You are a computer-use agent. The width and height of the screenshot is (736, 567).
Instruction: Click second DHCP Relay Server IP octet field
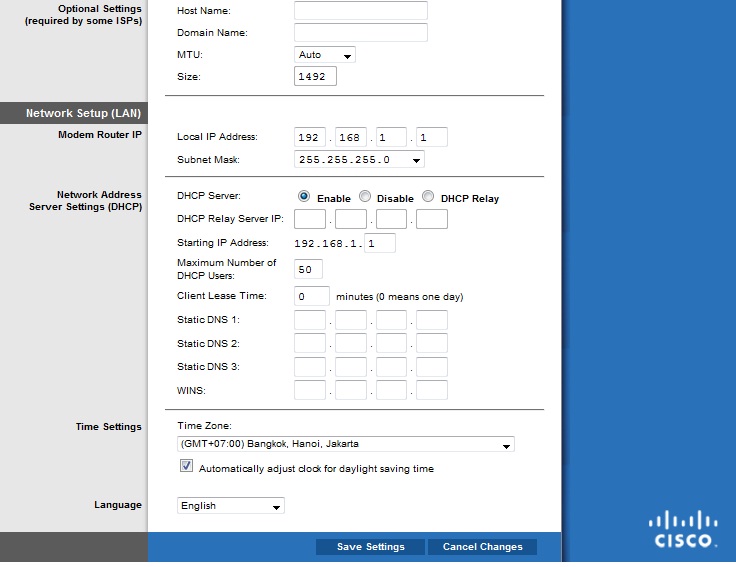350,219
